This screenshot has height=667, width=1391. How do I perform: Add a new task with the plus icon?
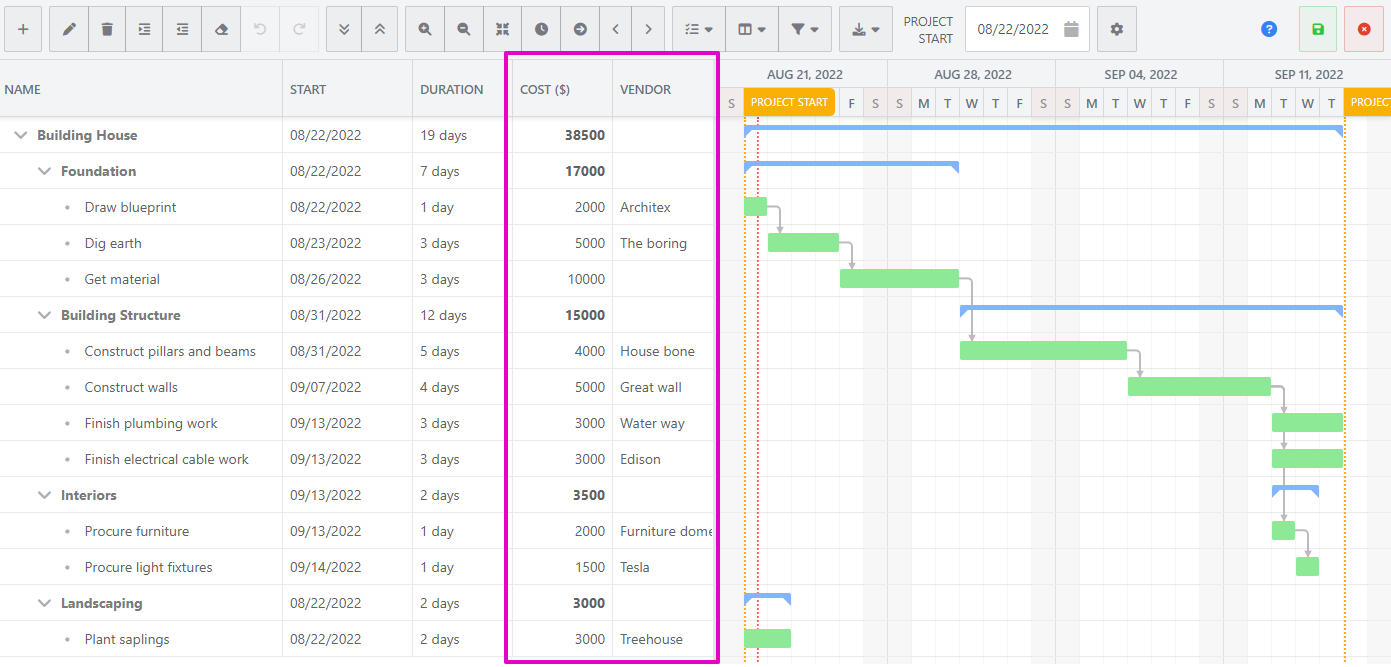tap(22, 28)
